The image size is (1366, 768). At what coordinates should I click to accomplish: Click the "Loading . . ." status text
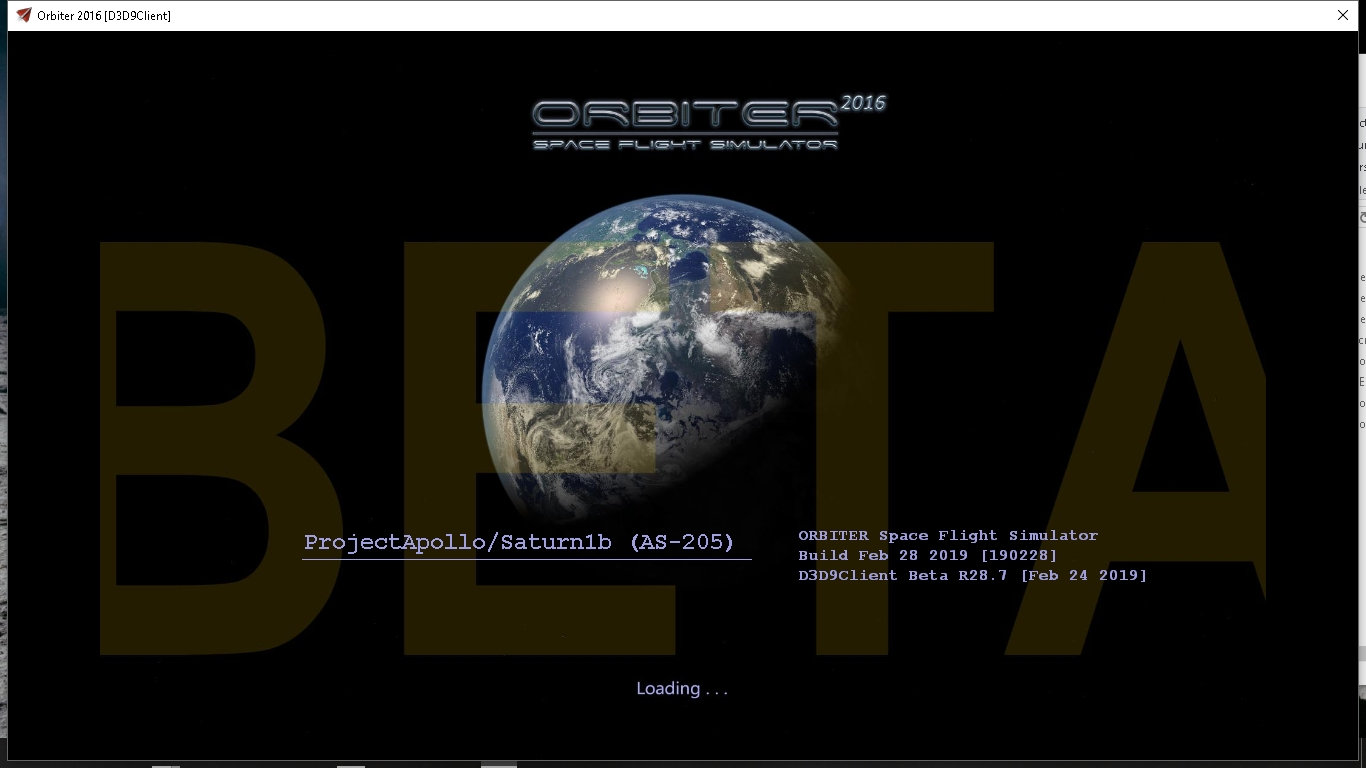[x=682, y=688]
